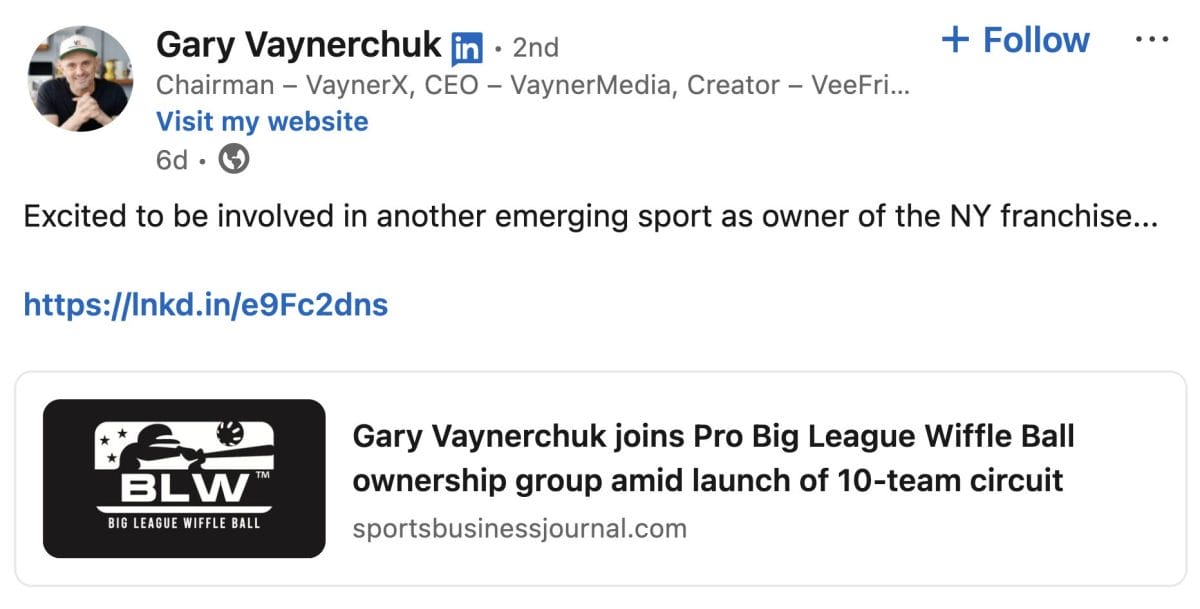The height and width of the screenshot is (609, 1200).
Task: Click the sportsbusinessjournal.com source domain
Action: (x=519, y=528)
